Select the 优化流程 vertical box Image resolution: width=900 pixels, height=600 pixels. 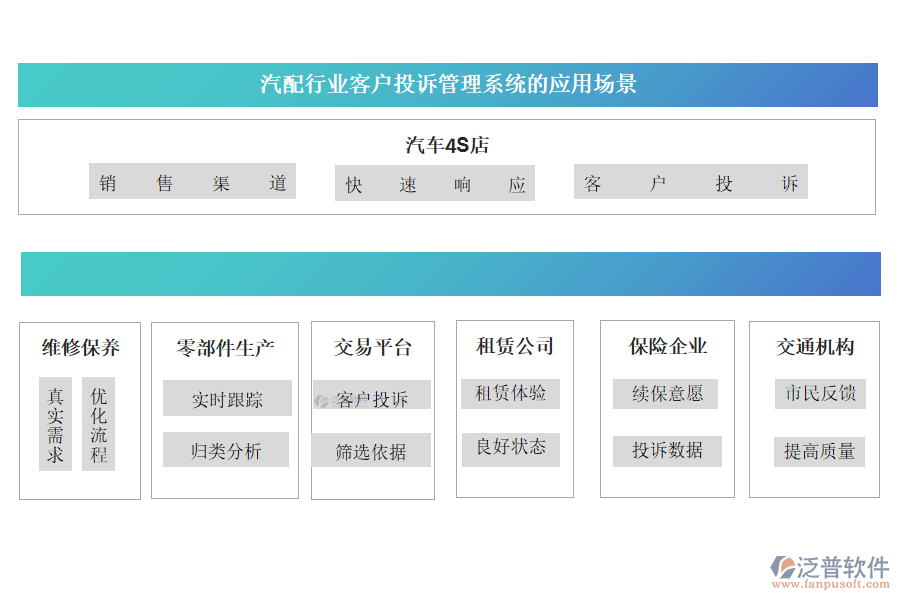(x=98, y=424)
